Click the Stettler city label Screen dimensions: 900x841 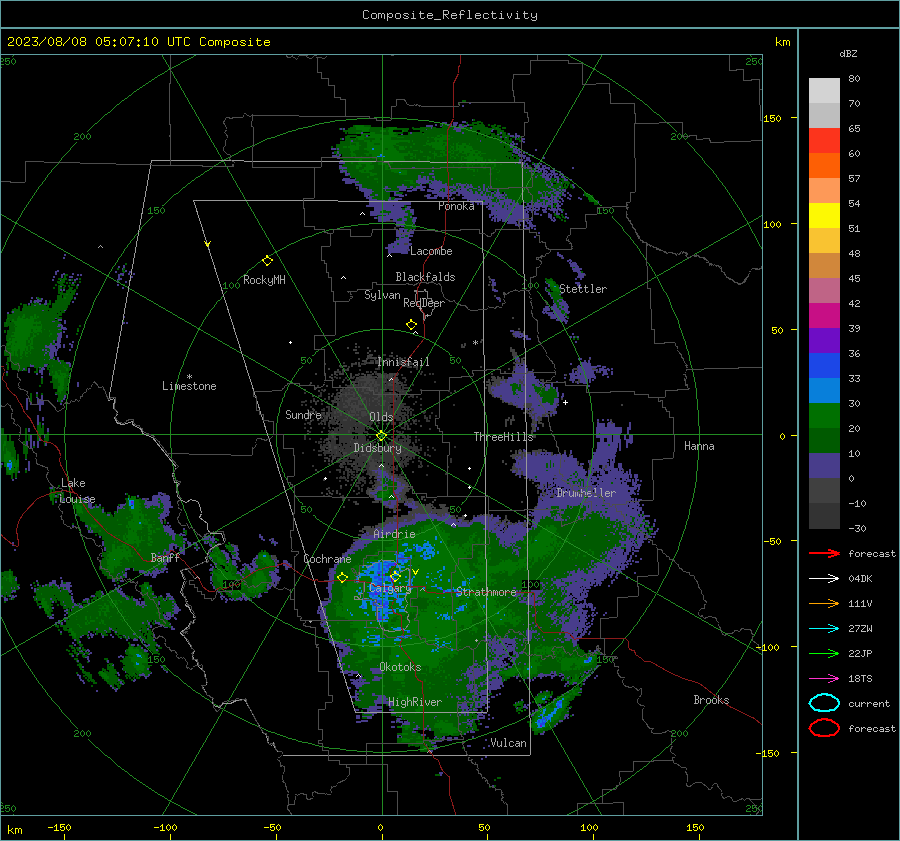(583, 289)
